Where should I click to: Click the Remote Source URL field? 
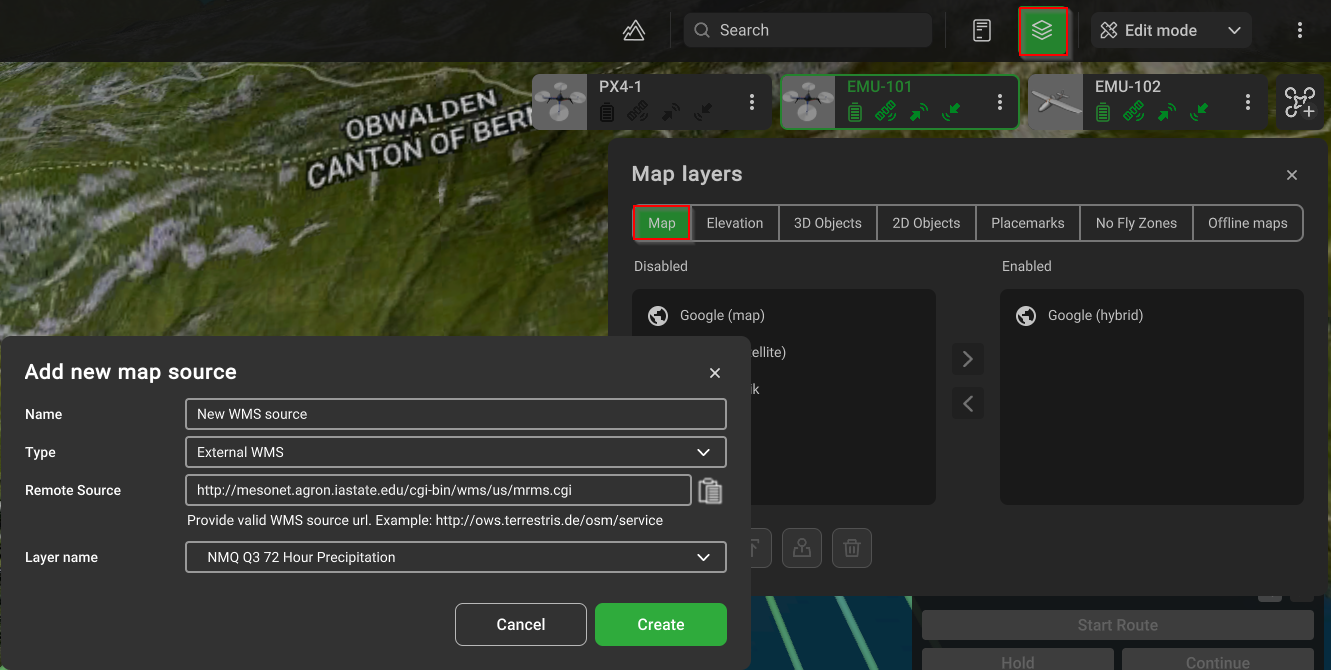pos(438,490)
